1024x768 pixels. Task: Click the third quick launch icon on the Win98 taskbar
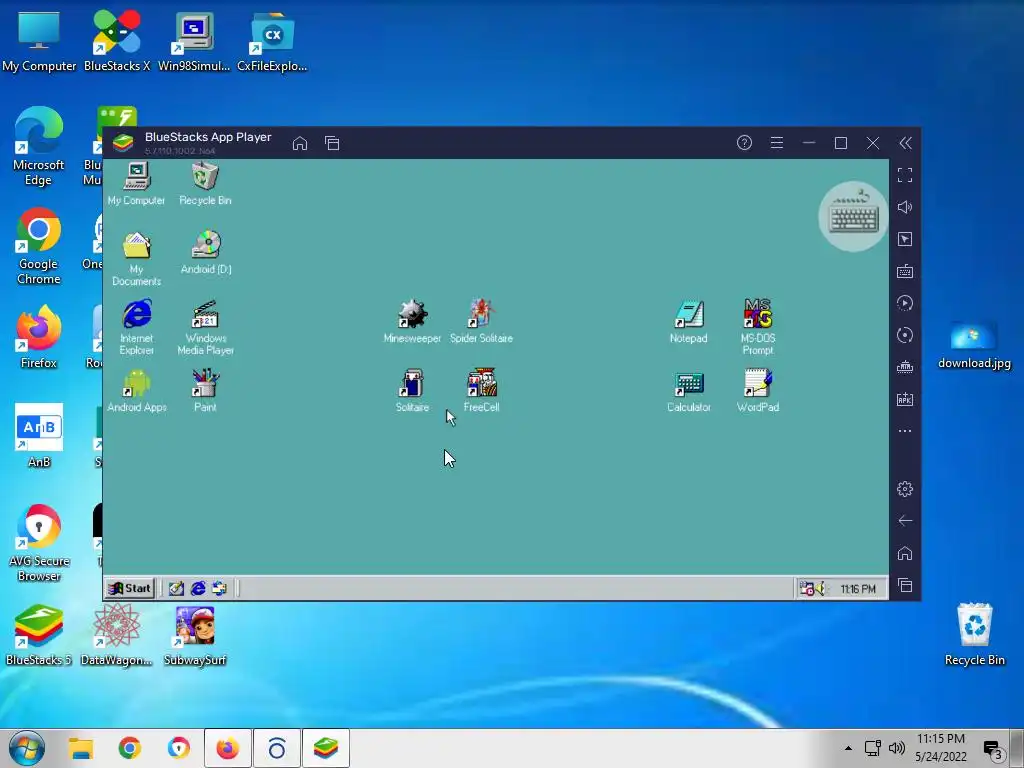point(219,588)
